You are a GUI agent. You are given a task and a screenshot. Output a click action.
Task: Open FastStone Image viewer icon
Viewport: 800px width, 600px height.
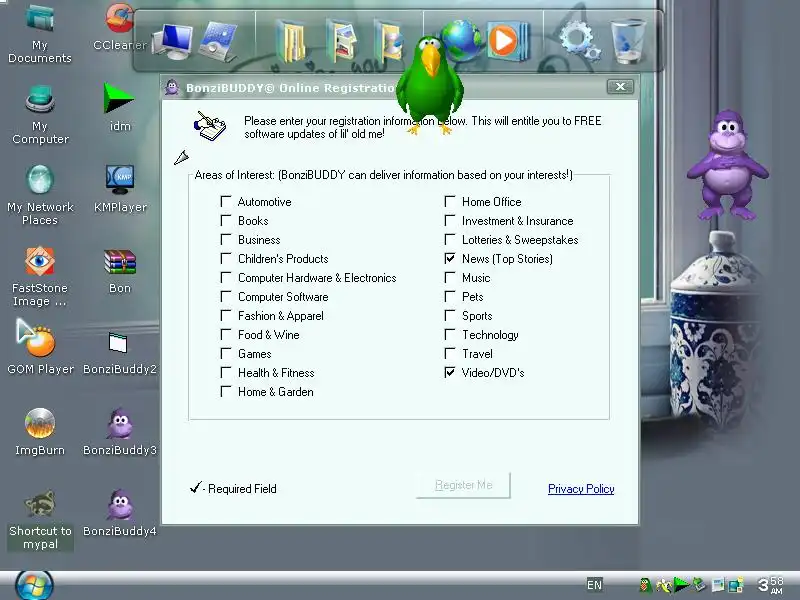point(40,277)
